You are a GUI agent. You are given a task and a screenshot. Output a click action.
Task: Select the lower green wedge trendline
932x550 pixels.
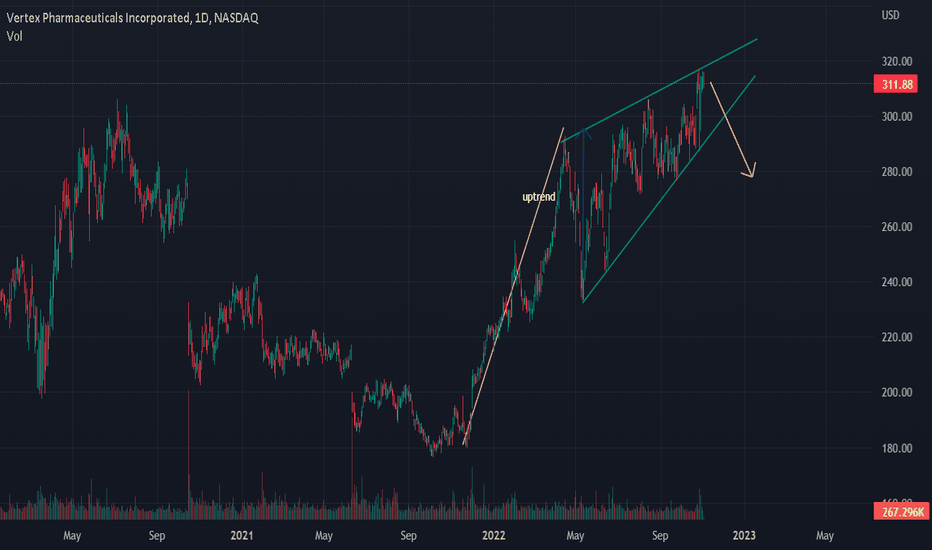pos(669,189)
